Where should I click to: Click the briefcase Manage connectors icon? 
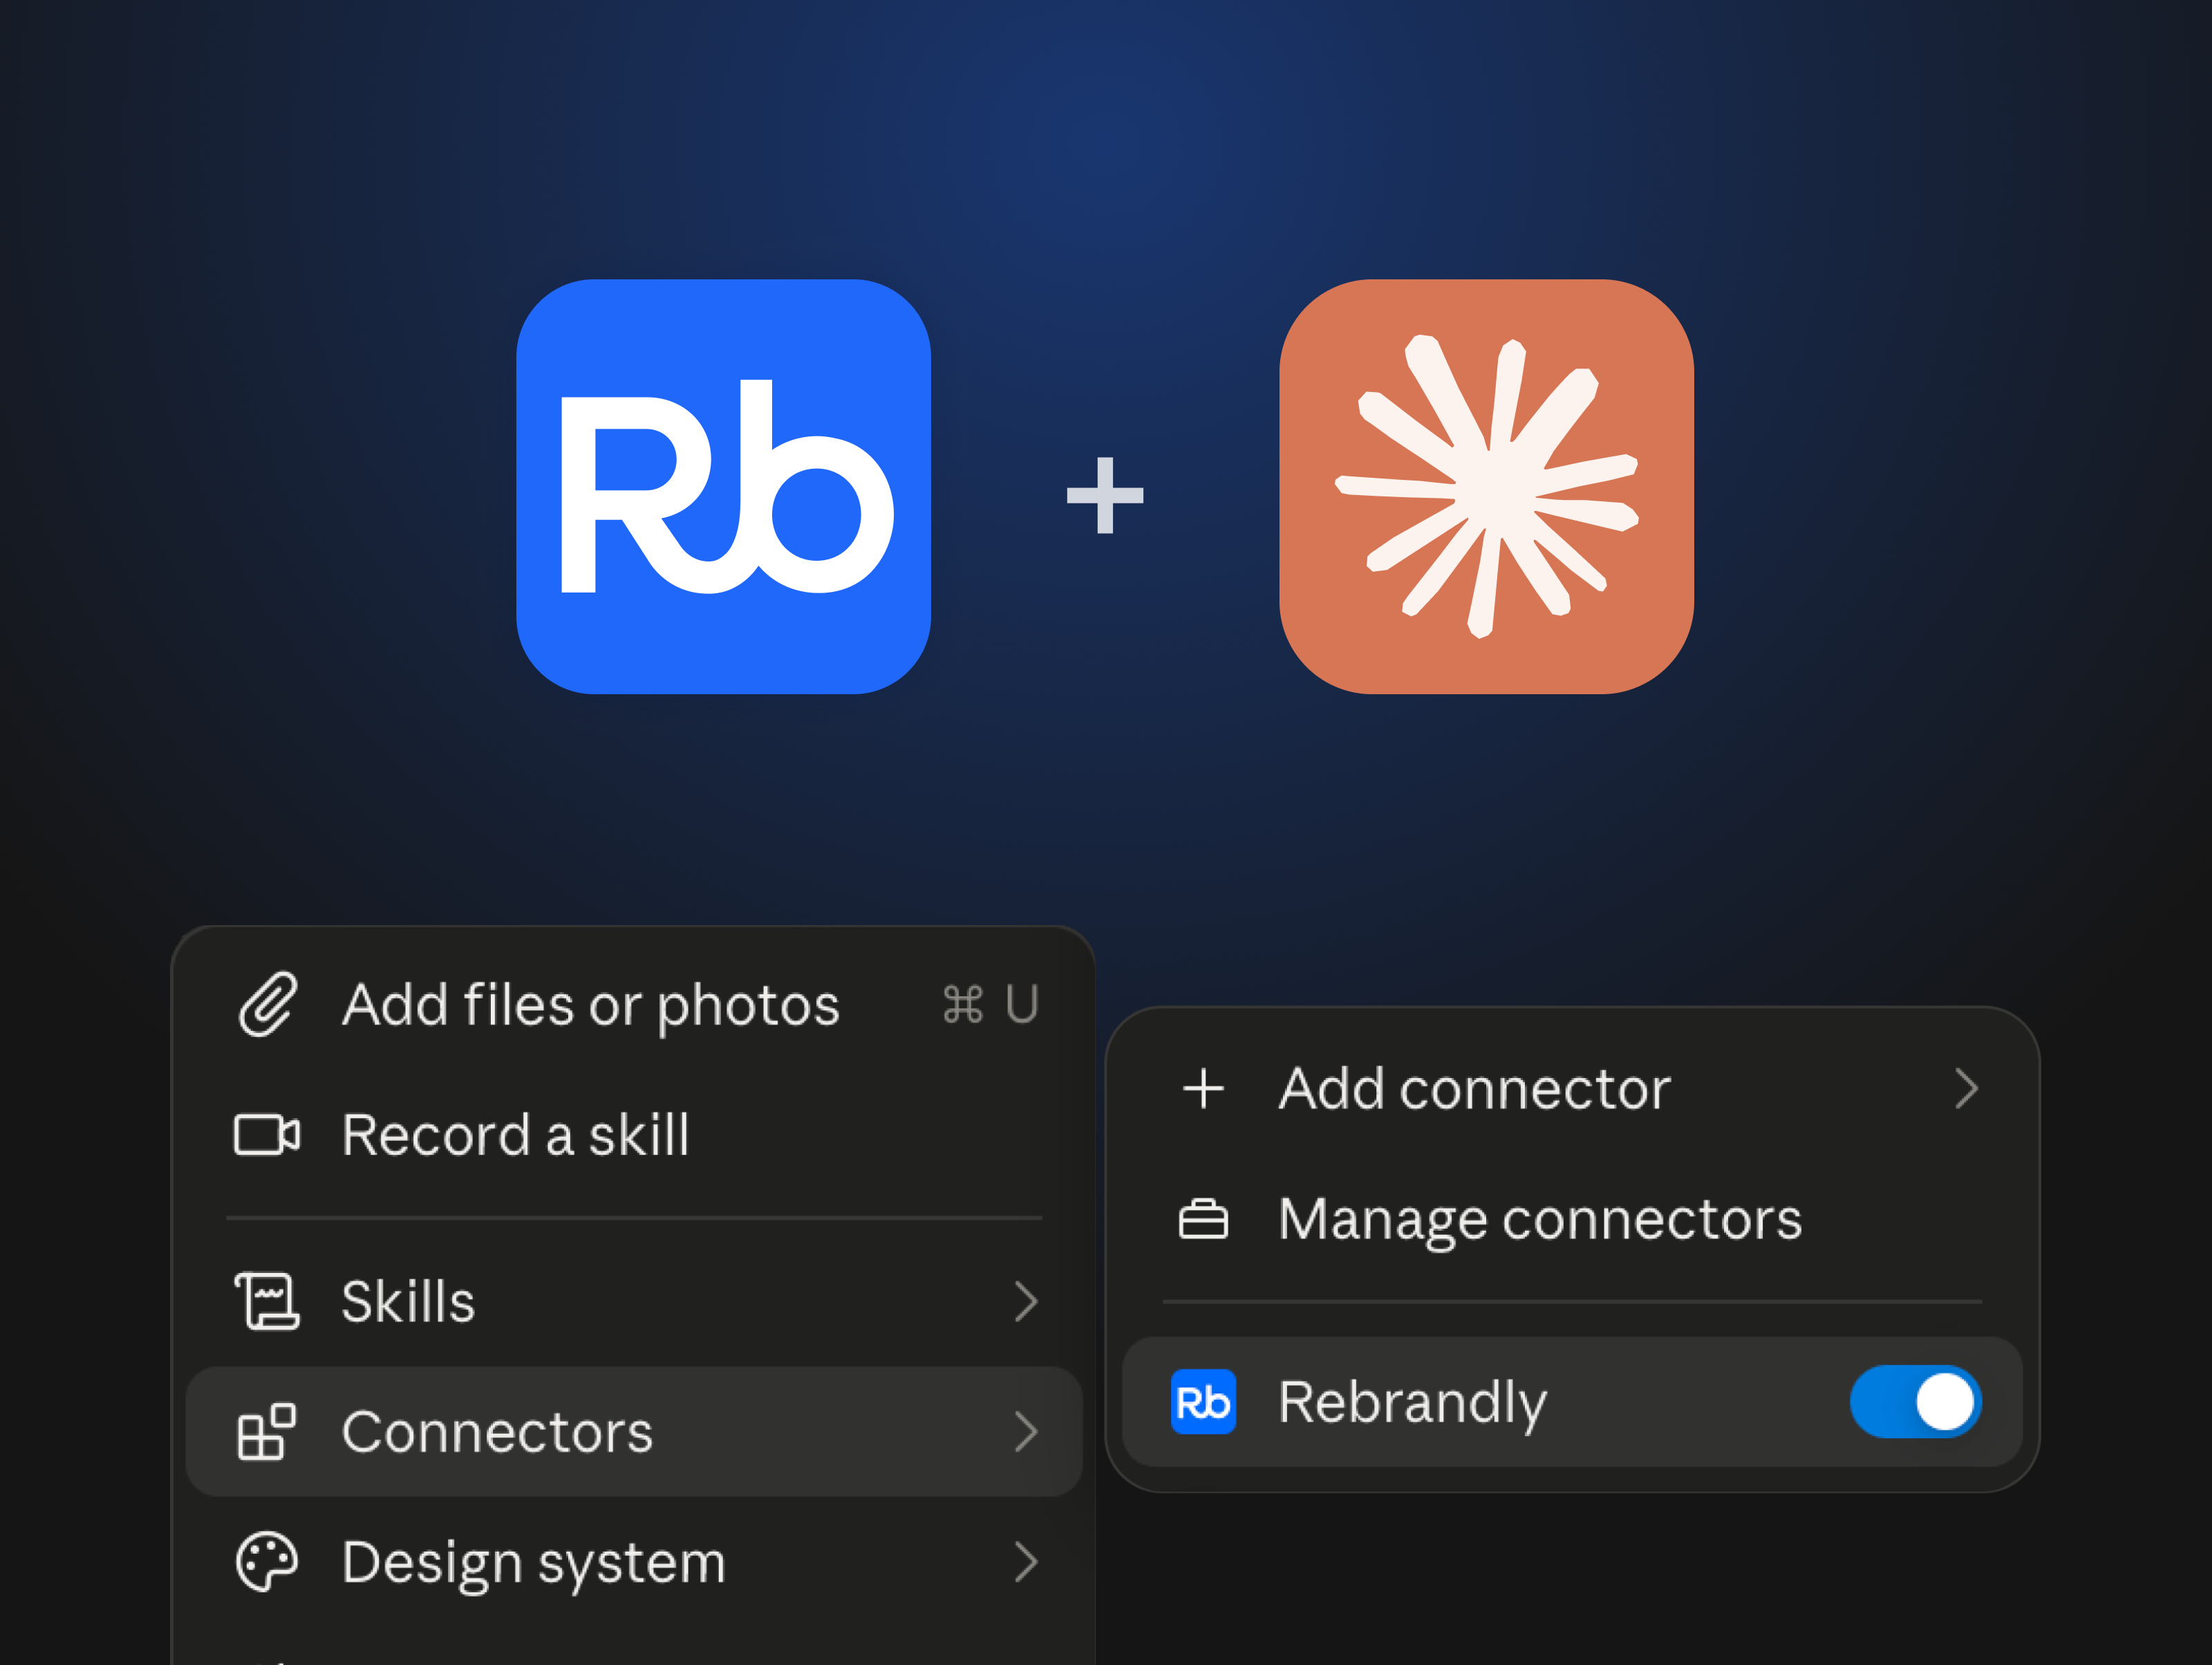coord(1203,1219)
